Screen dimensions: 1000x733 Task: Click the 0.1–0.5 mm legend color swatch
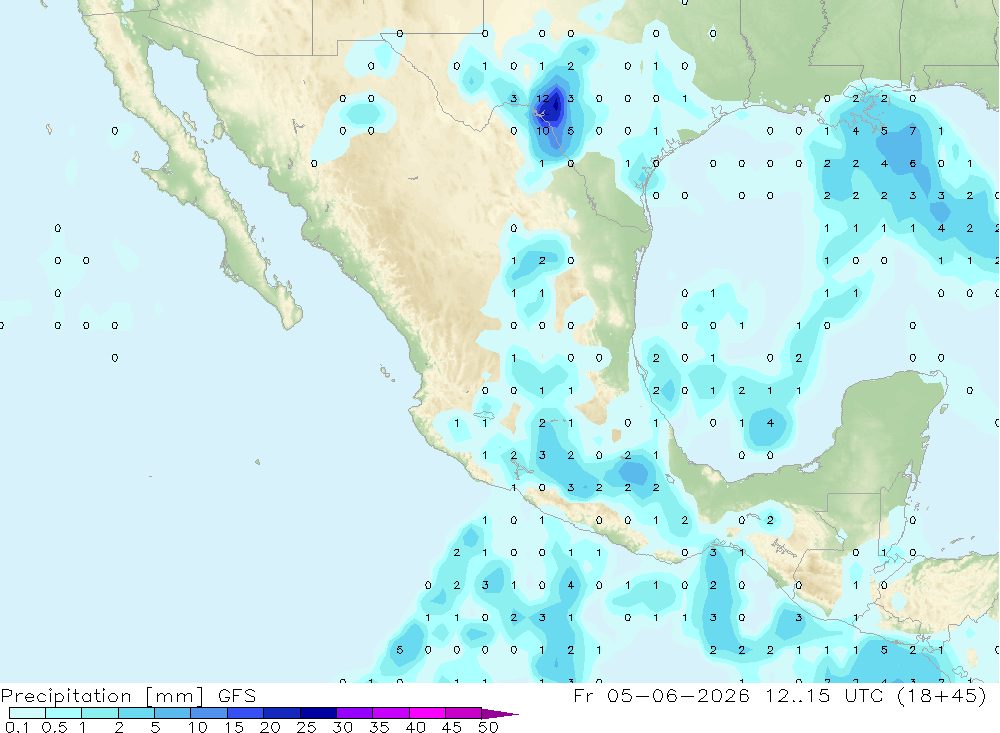tap(27, 713)
